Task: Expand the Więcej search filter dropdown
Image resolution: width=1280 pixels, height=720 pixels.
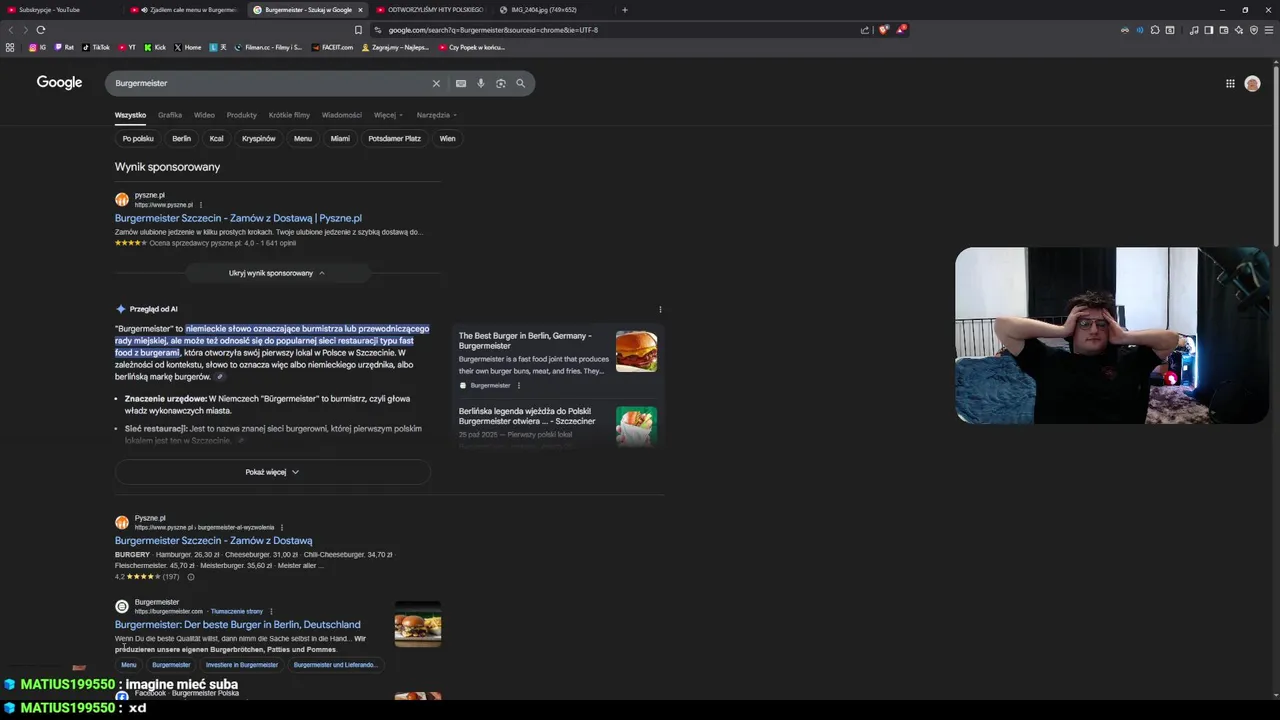Action: [x=387, y=115]
